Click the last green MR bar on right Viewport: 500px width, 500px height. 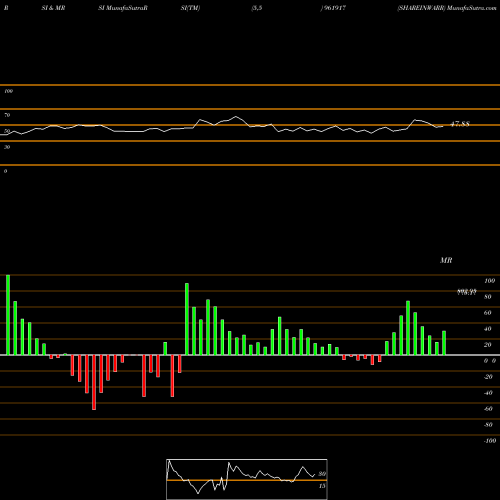pos(444,343)
